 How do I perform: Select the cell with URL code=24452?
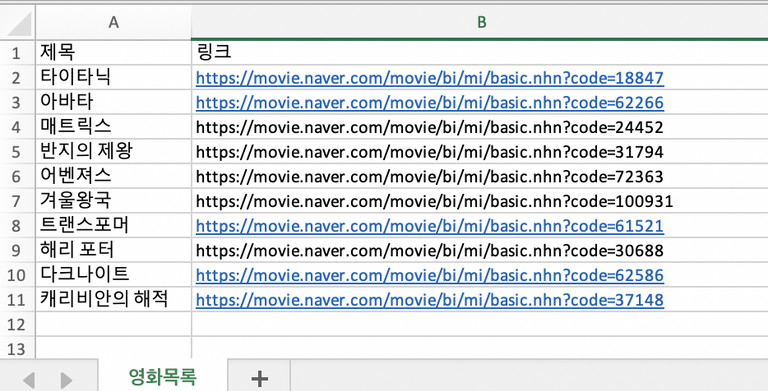pyautogui.click(x=480, y=127)
